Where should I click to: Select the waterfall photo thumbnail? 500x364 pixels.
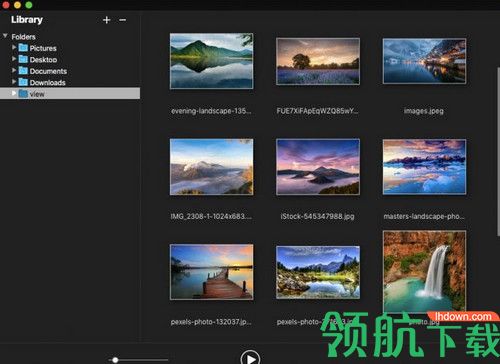point(424,272)
